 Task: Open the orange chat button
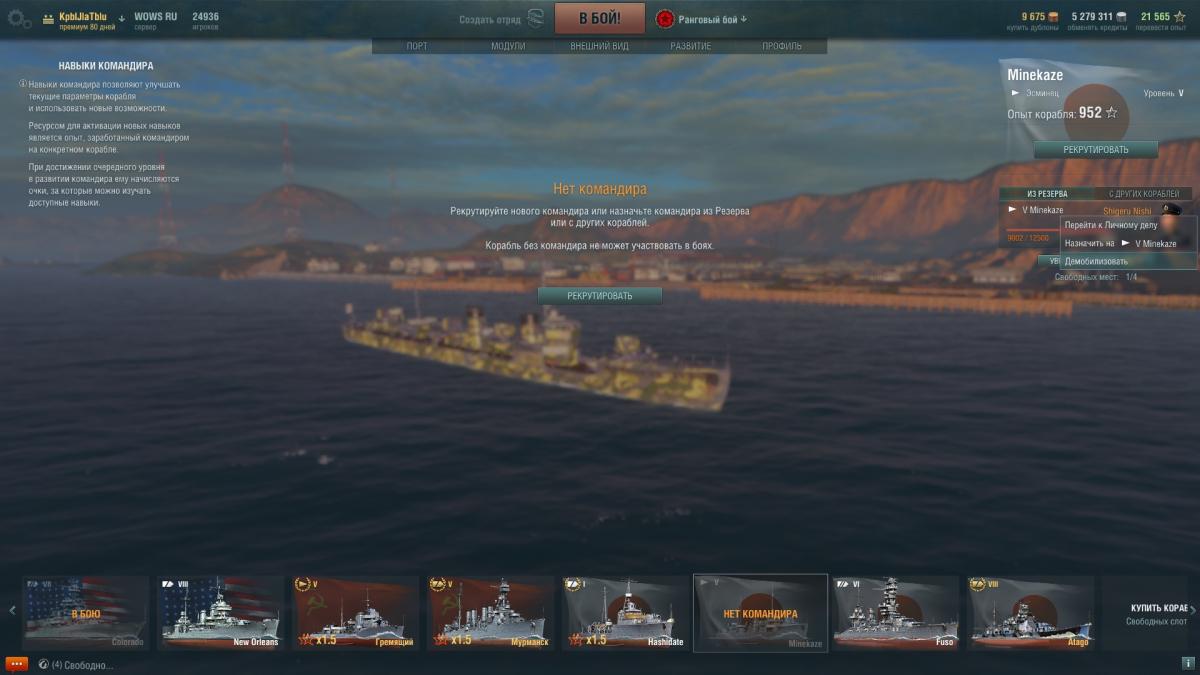[16, 664]
